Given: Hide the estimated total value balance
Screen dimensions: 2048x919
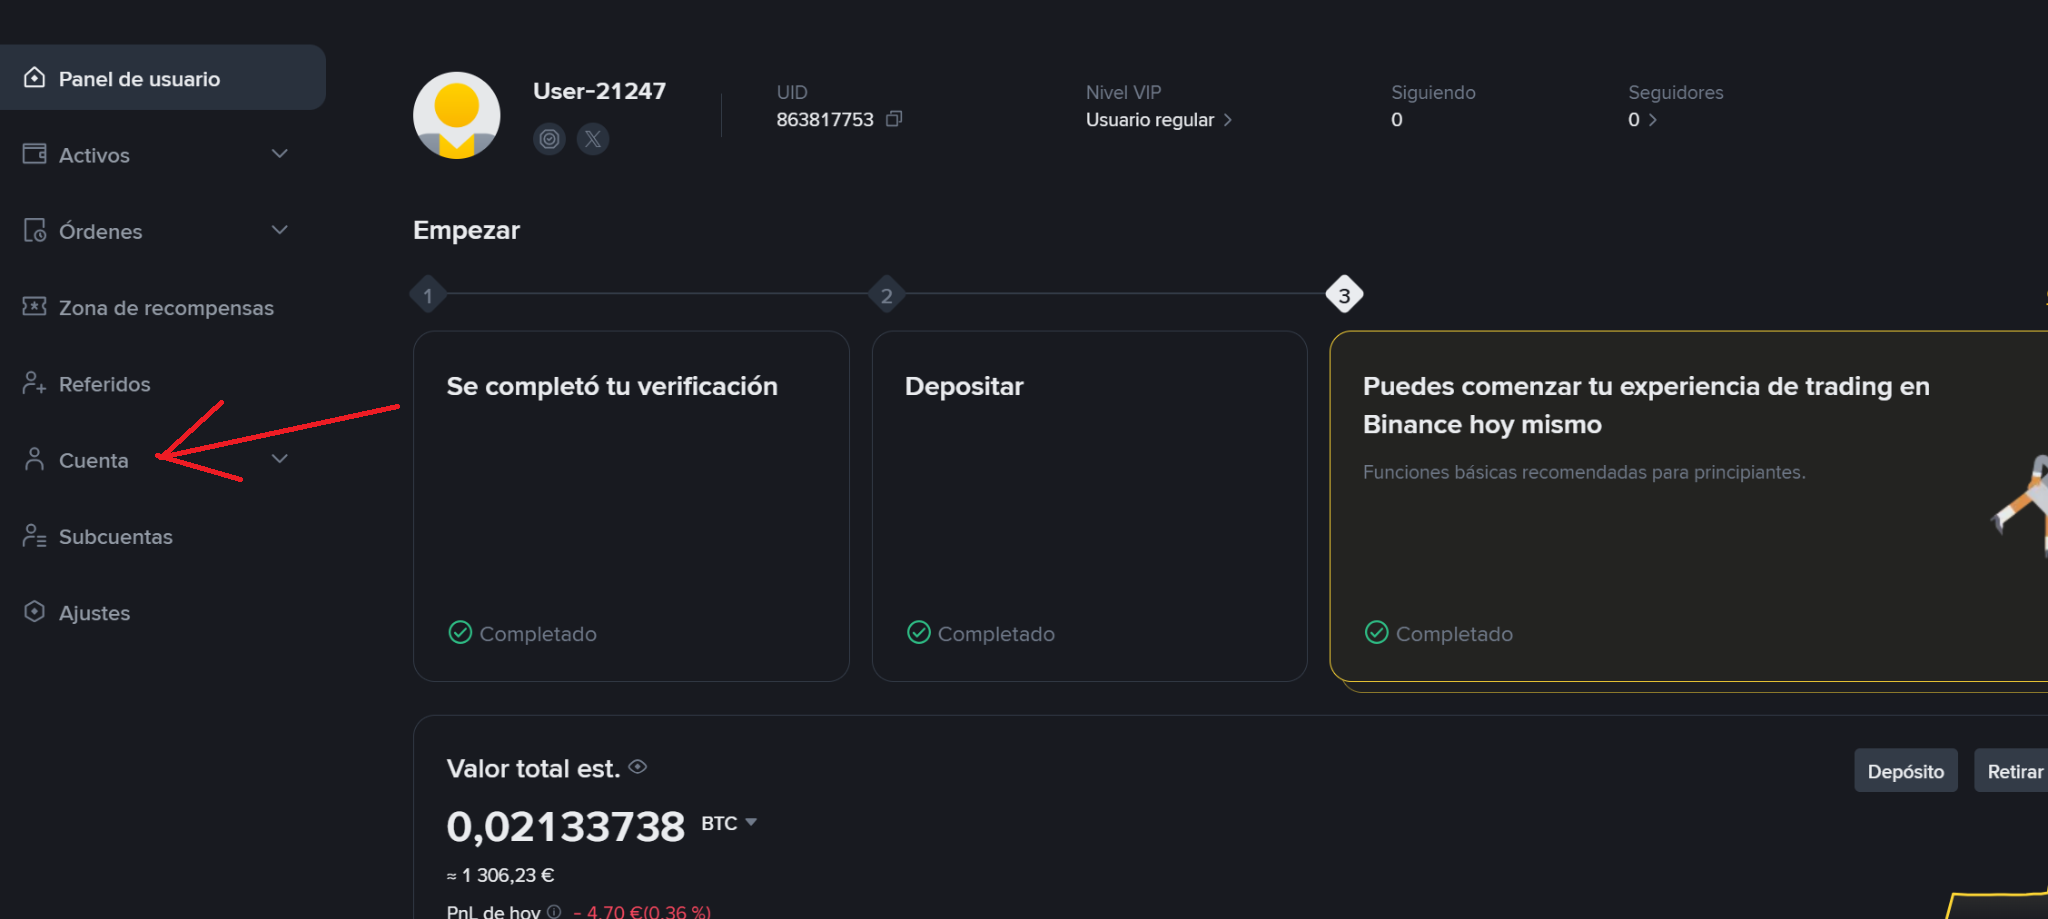Looking at the screenshot, I should pyautogui.click(x=638, y=767).
